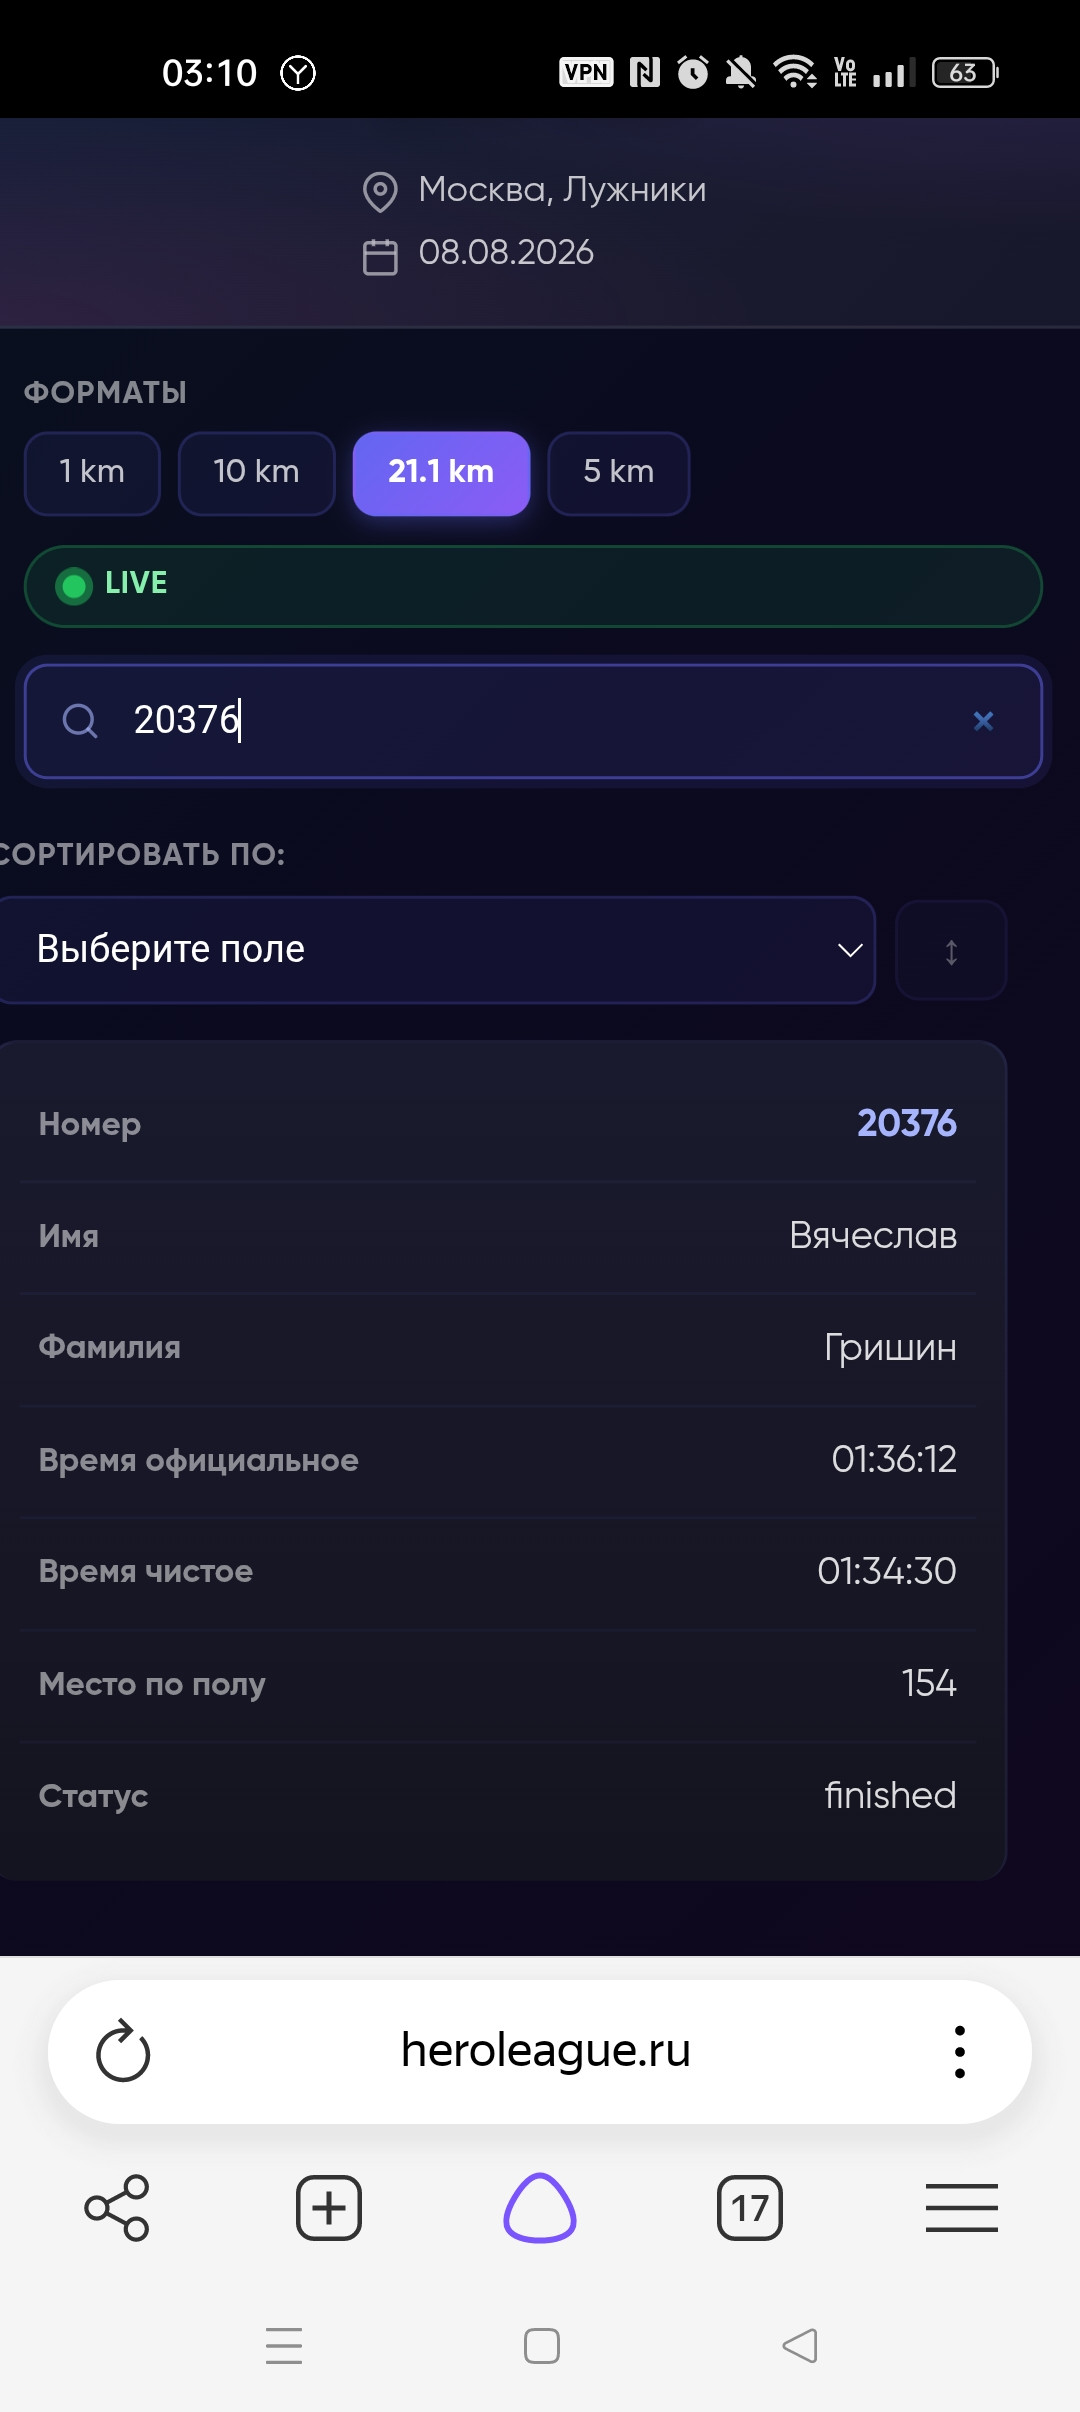Tap the share icon in the browser bar
The height and width of the screenshot is (2412, 1080).
[117, 2207]
